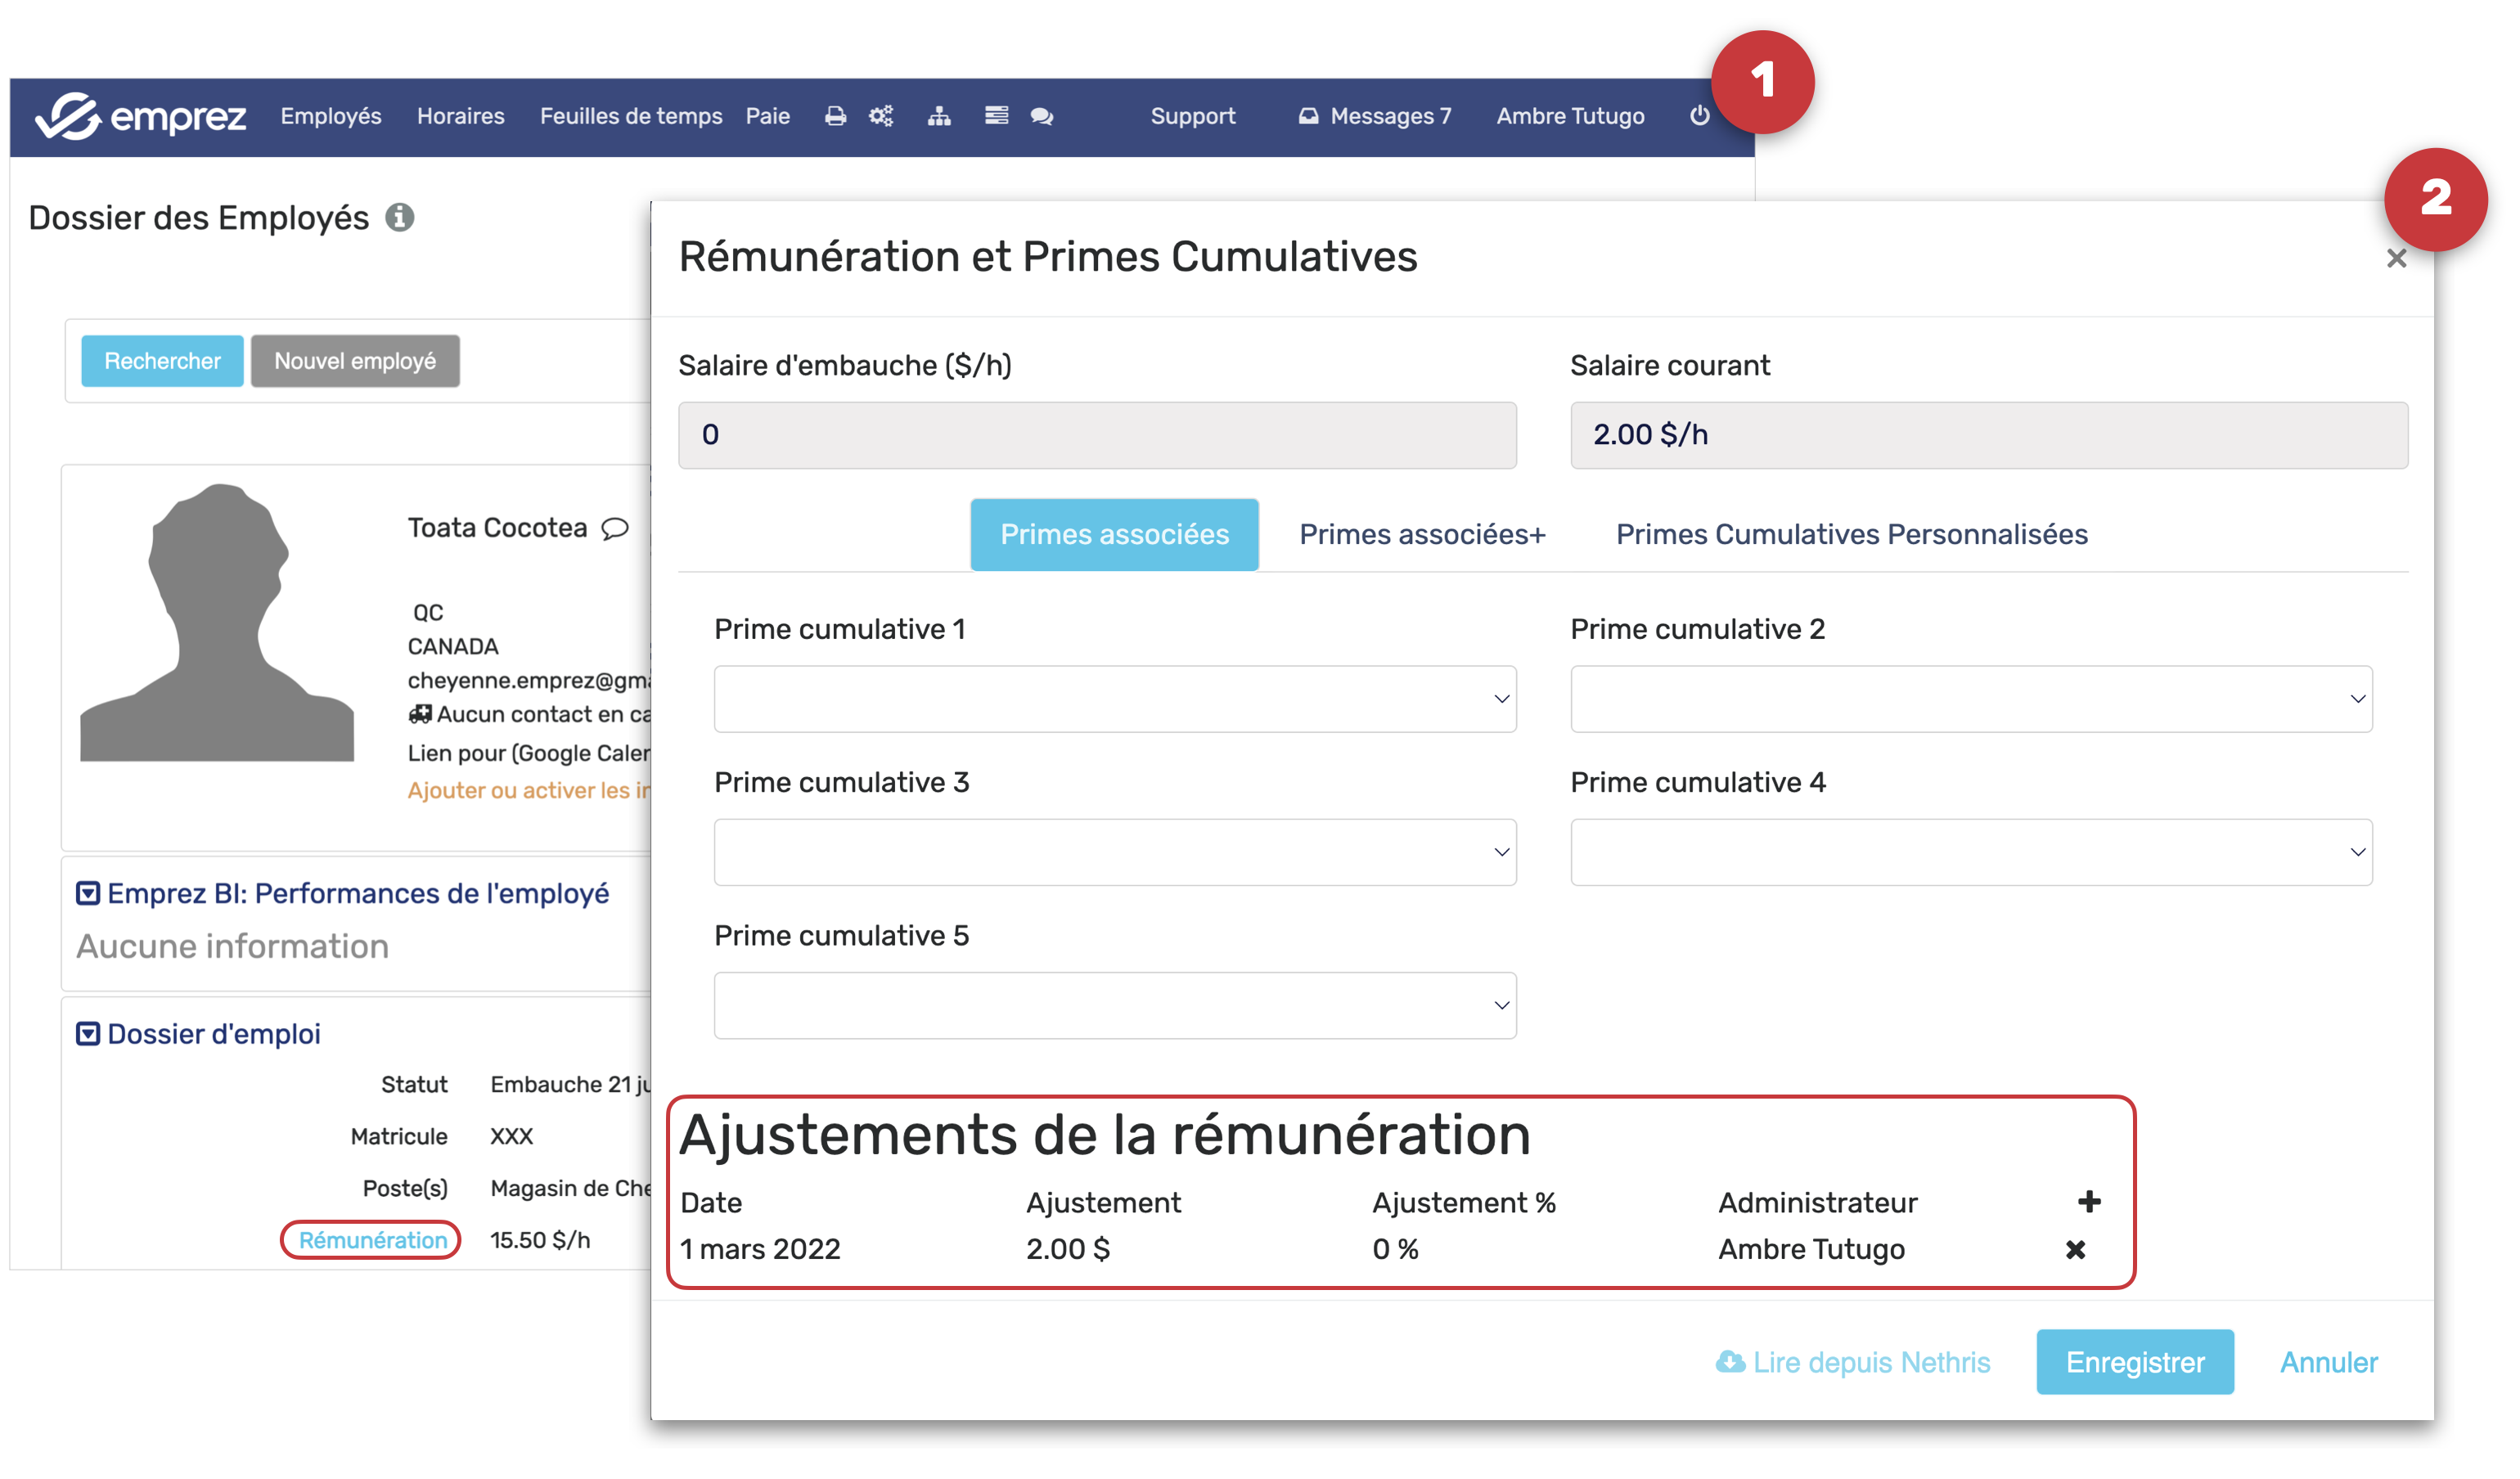Image resolution: width=2520 pixels, height=1479 pixels.
Task: Open the chat bubbles icon
Action: [1042, 116]
